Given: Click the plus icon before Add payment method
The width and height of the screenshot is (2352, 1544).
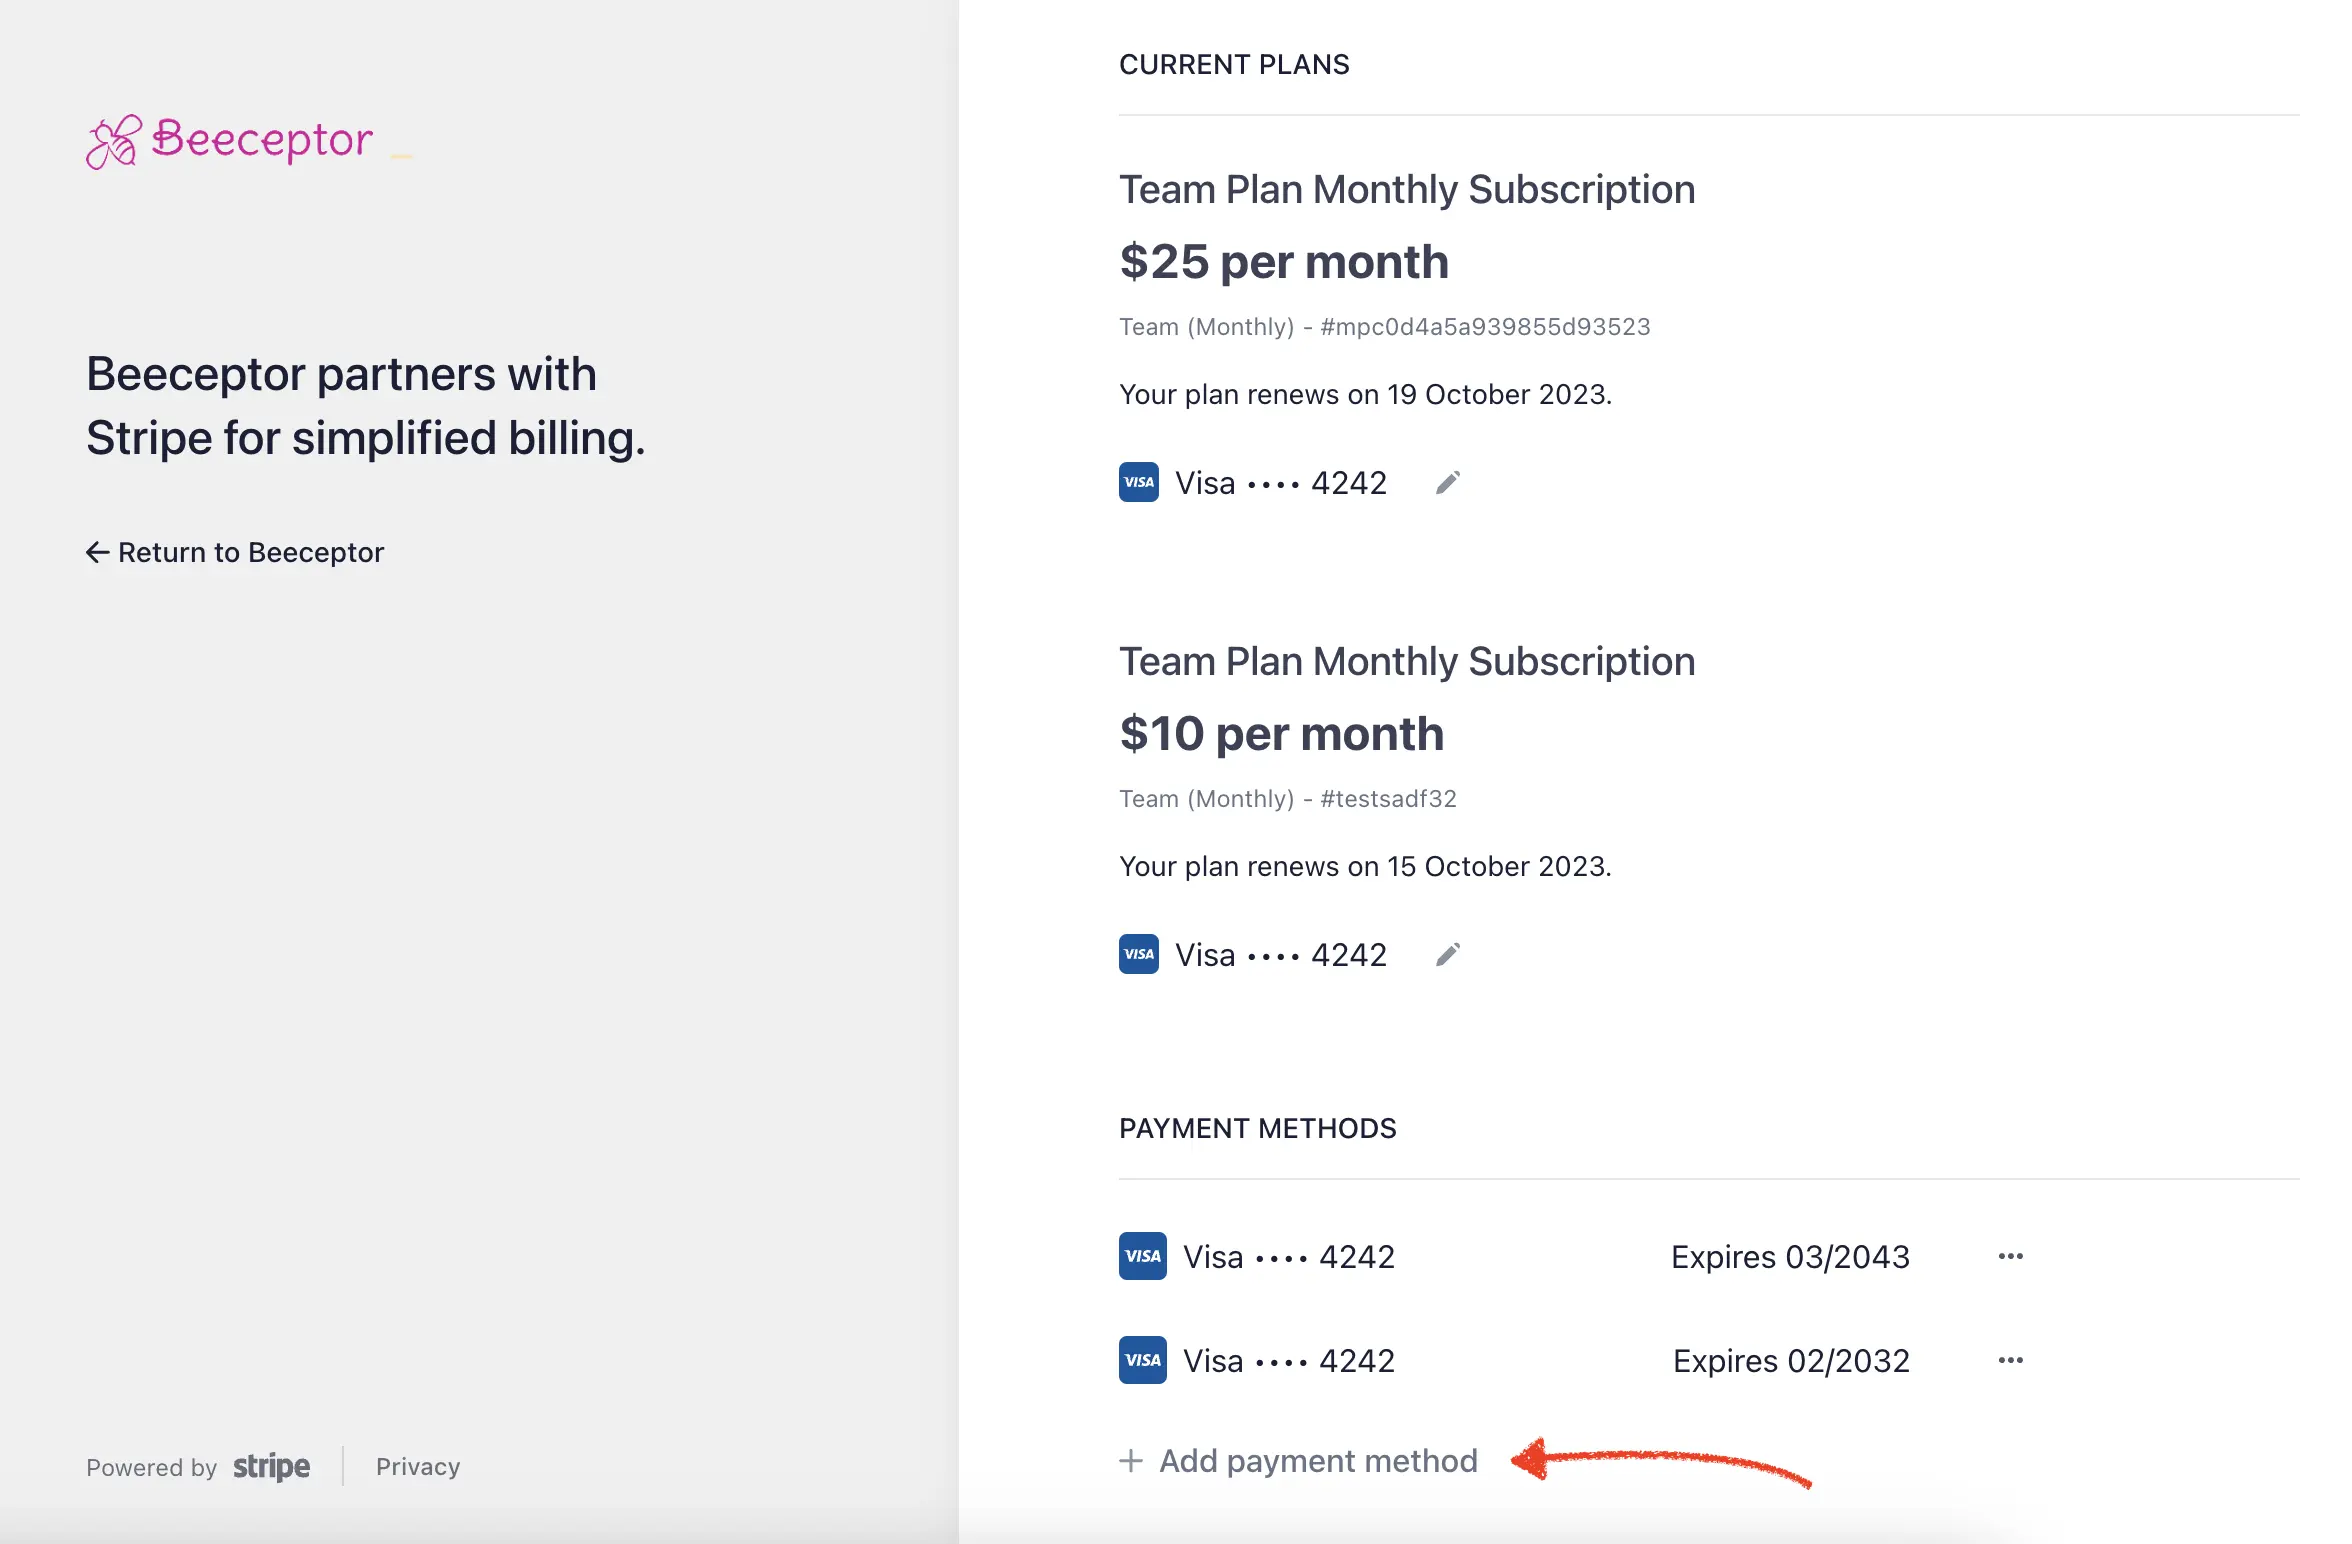Looking at the screenshot, I should pos(1130,1460).
